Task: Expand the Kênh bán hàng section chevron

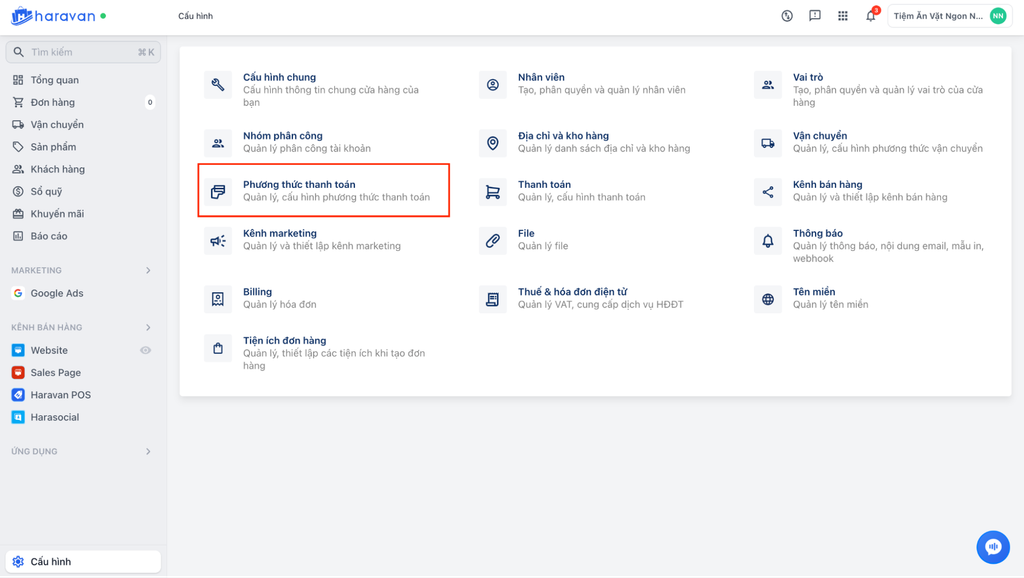Action: [x=148, y=328]
